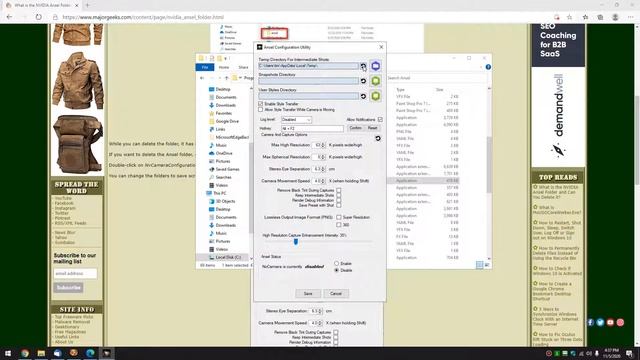The width and height of the screenshot is (640, 360).
Task: Browse for the User Styles Directory folder
Action: [x=376, y=96]
